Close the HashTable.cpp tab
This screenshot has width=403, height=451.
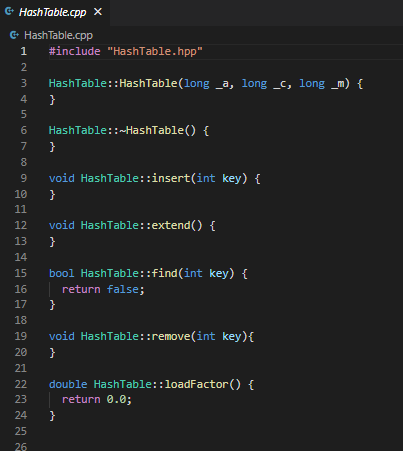coord(98,12)
